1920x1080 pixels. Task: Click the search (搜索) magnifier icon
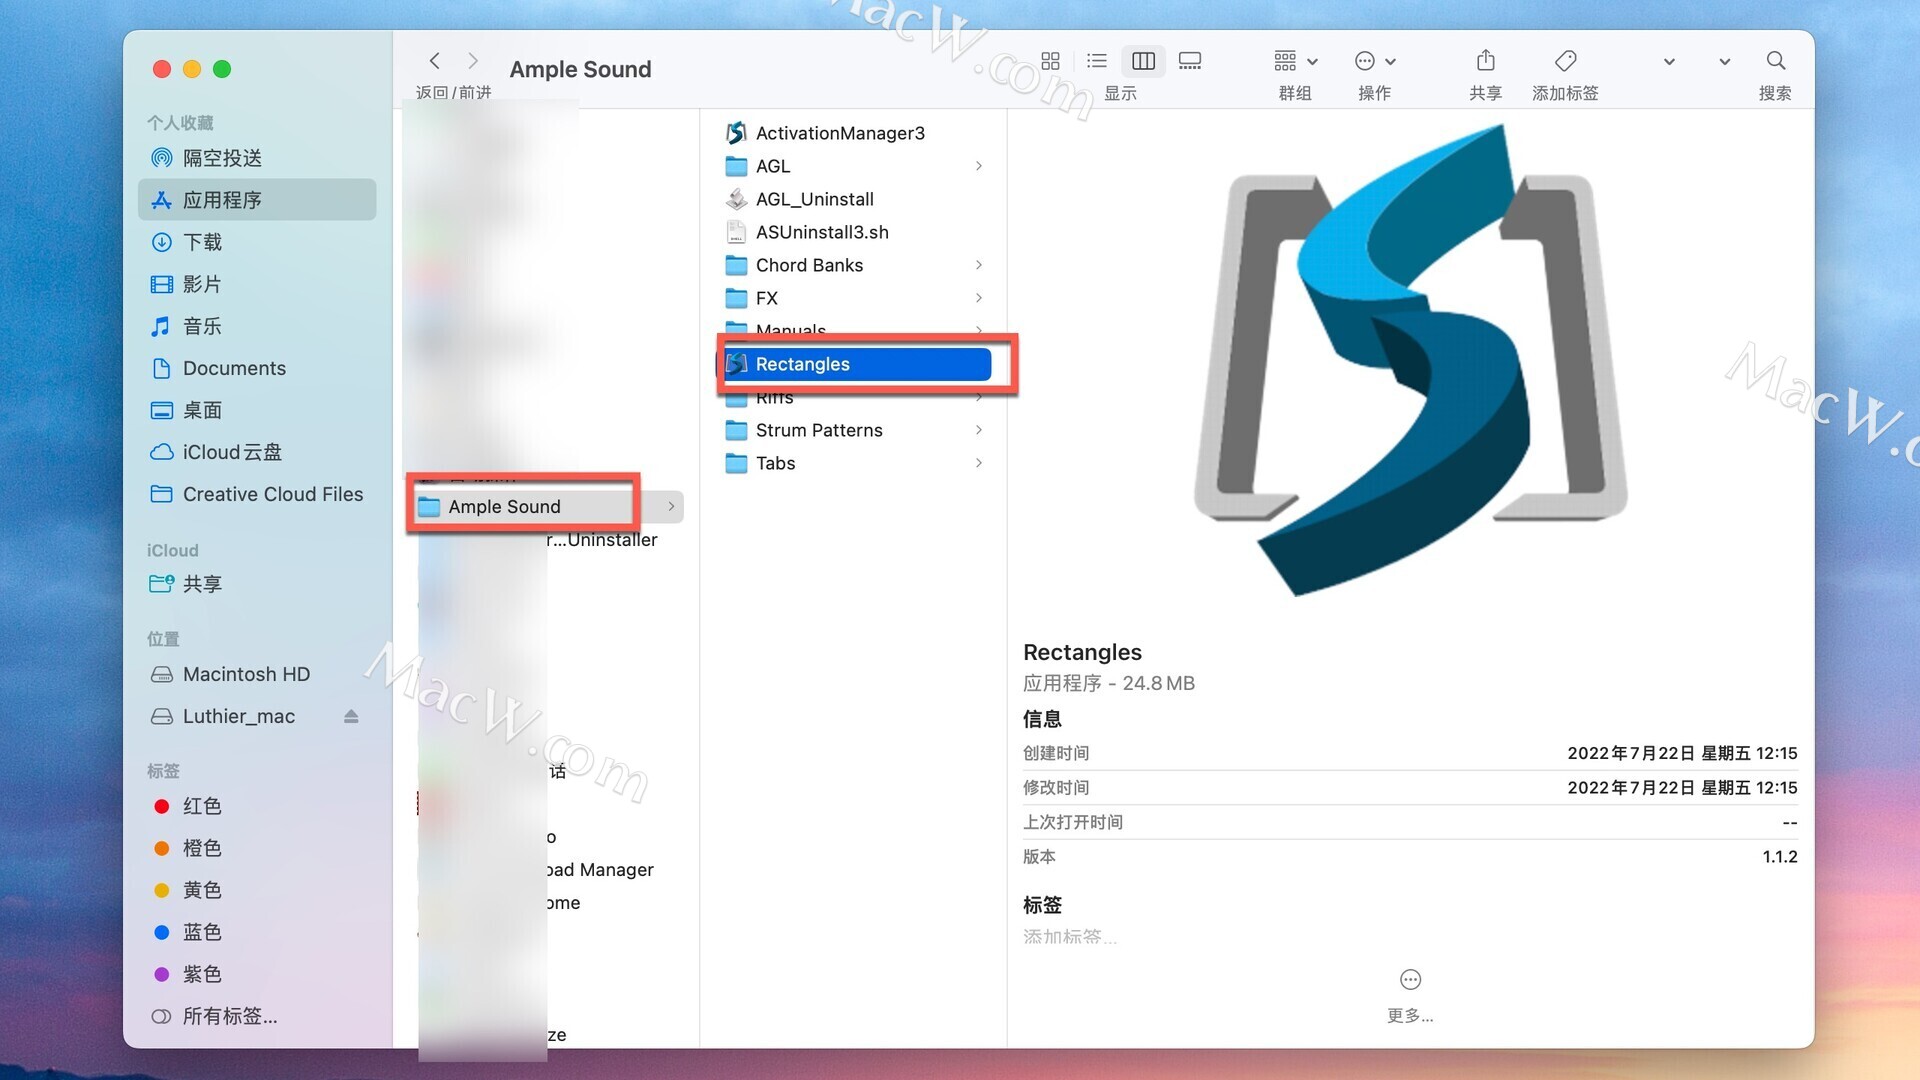click(1776, 61)
